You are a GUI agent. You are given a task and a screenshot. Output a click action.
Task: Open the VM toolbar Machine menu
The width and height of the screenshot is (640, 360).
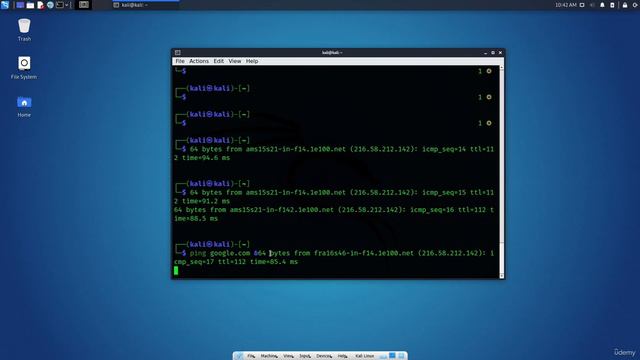269,356
